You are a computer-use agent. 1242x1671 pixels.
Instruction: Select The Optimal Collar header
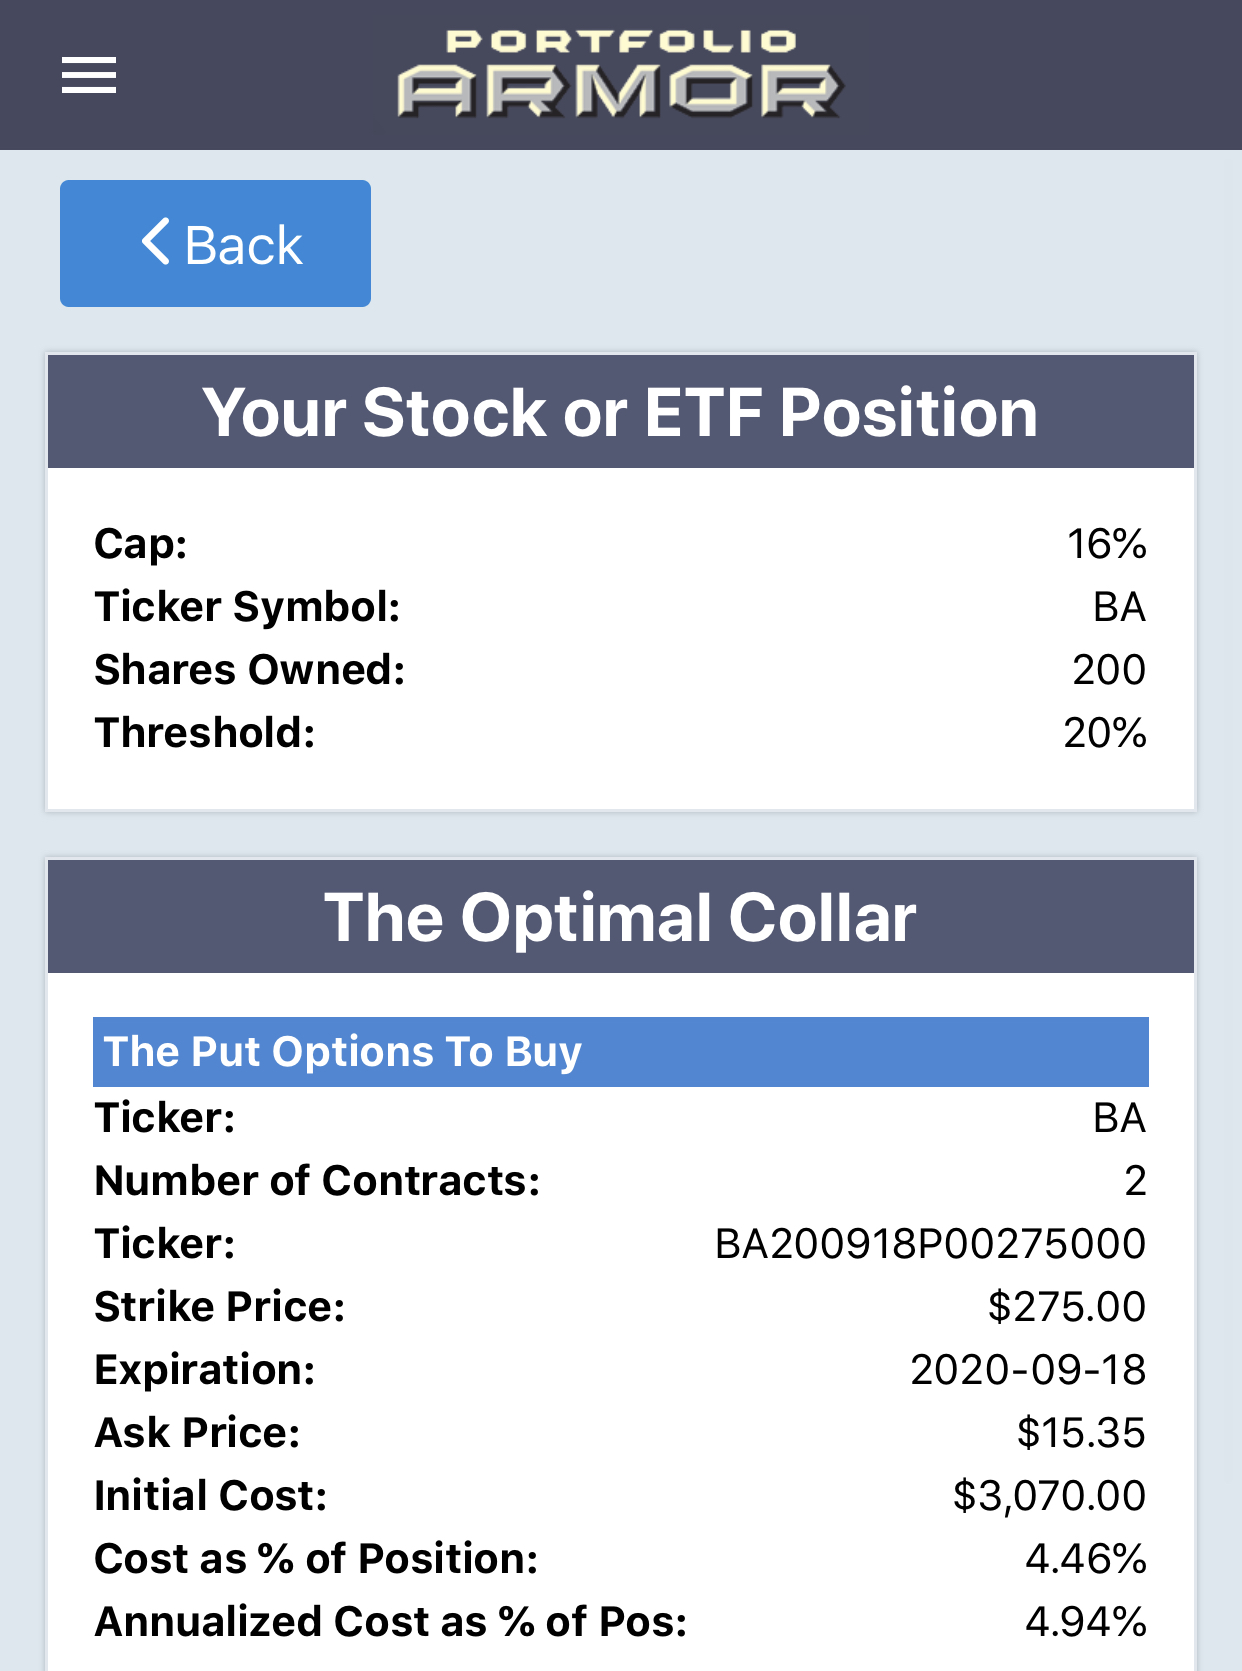point(621,917)
